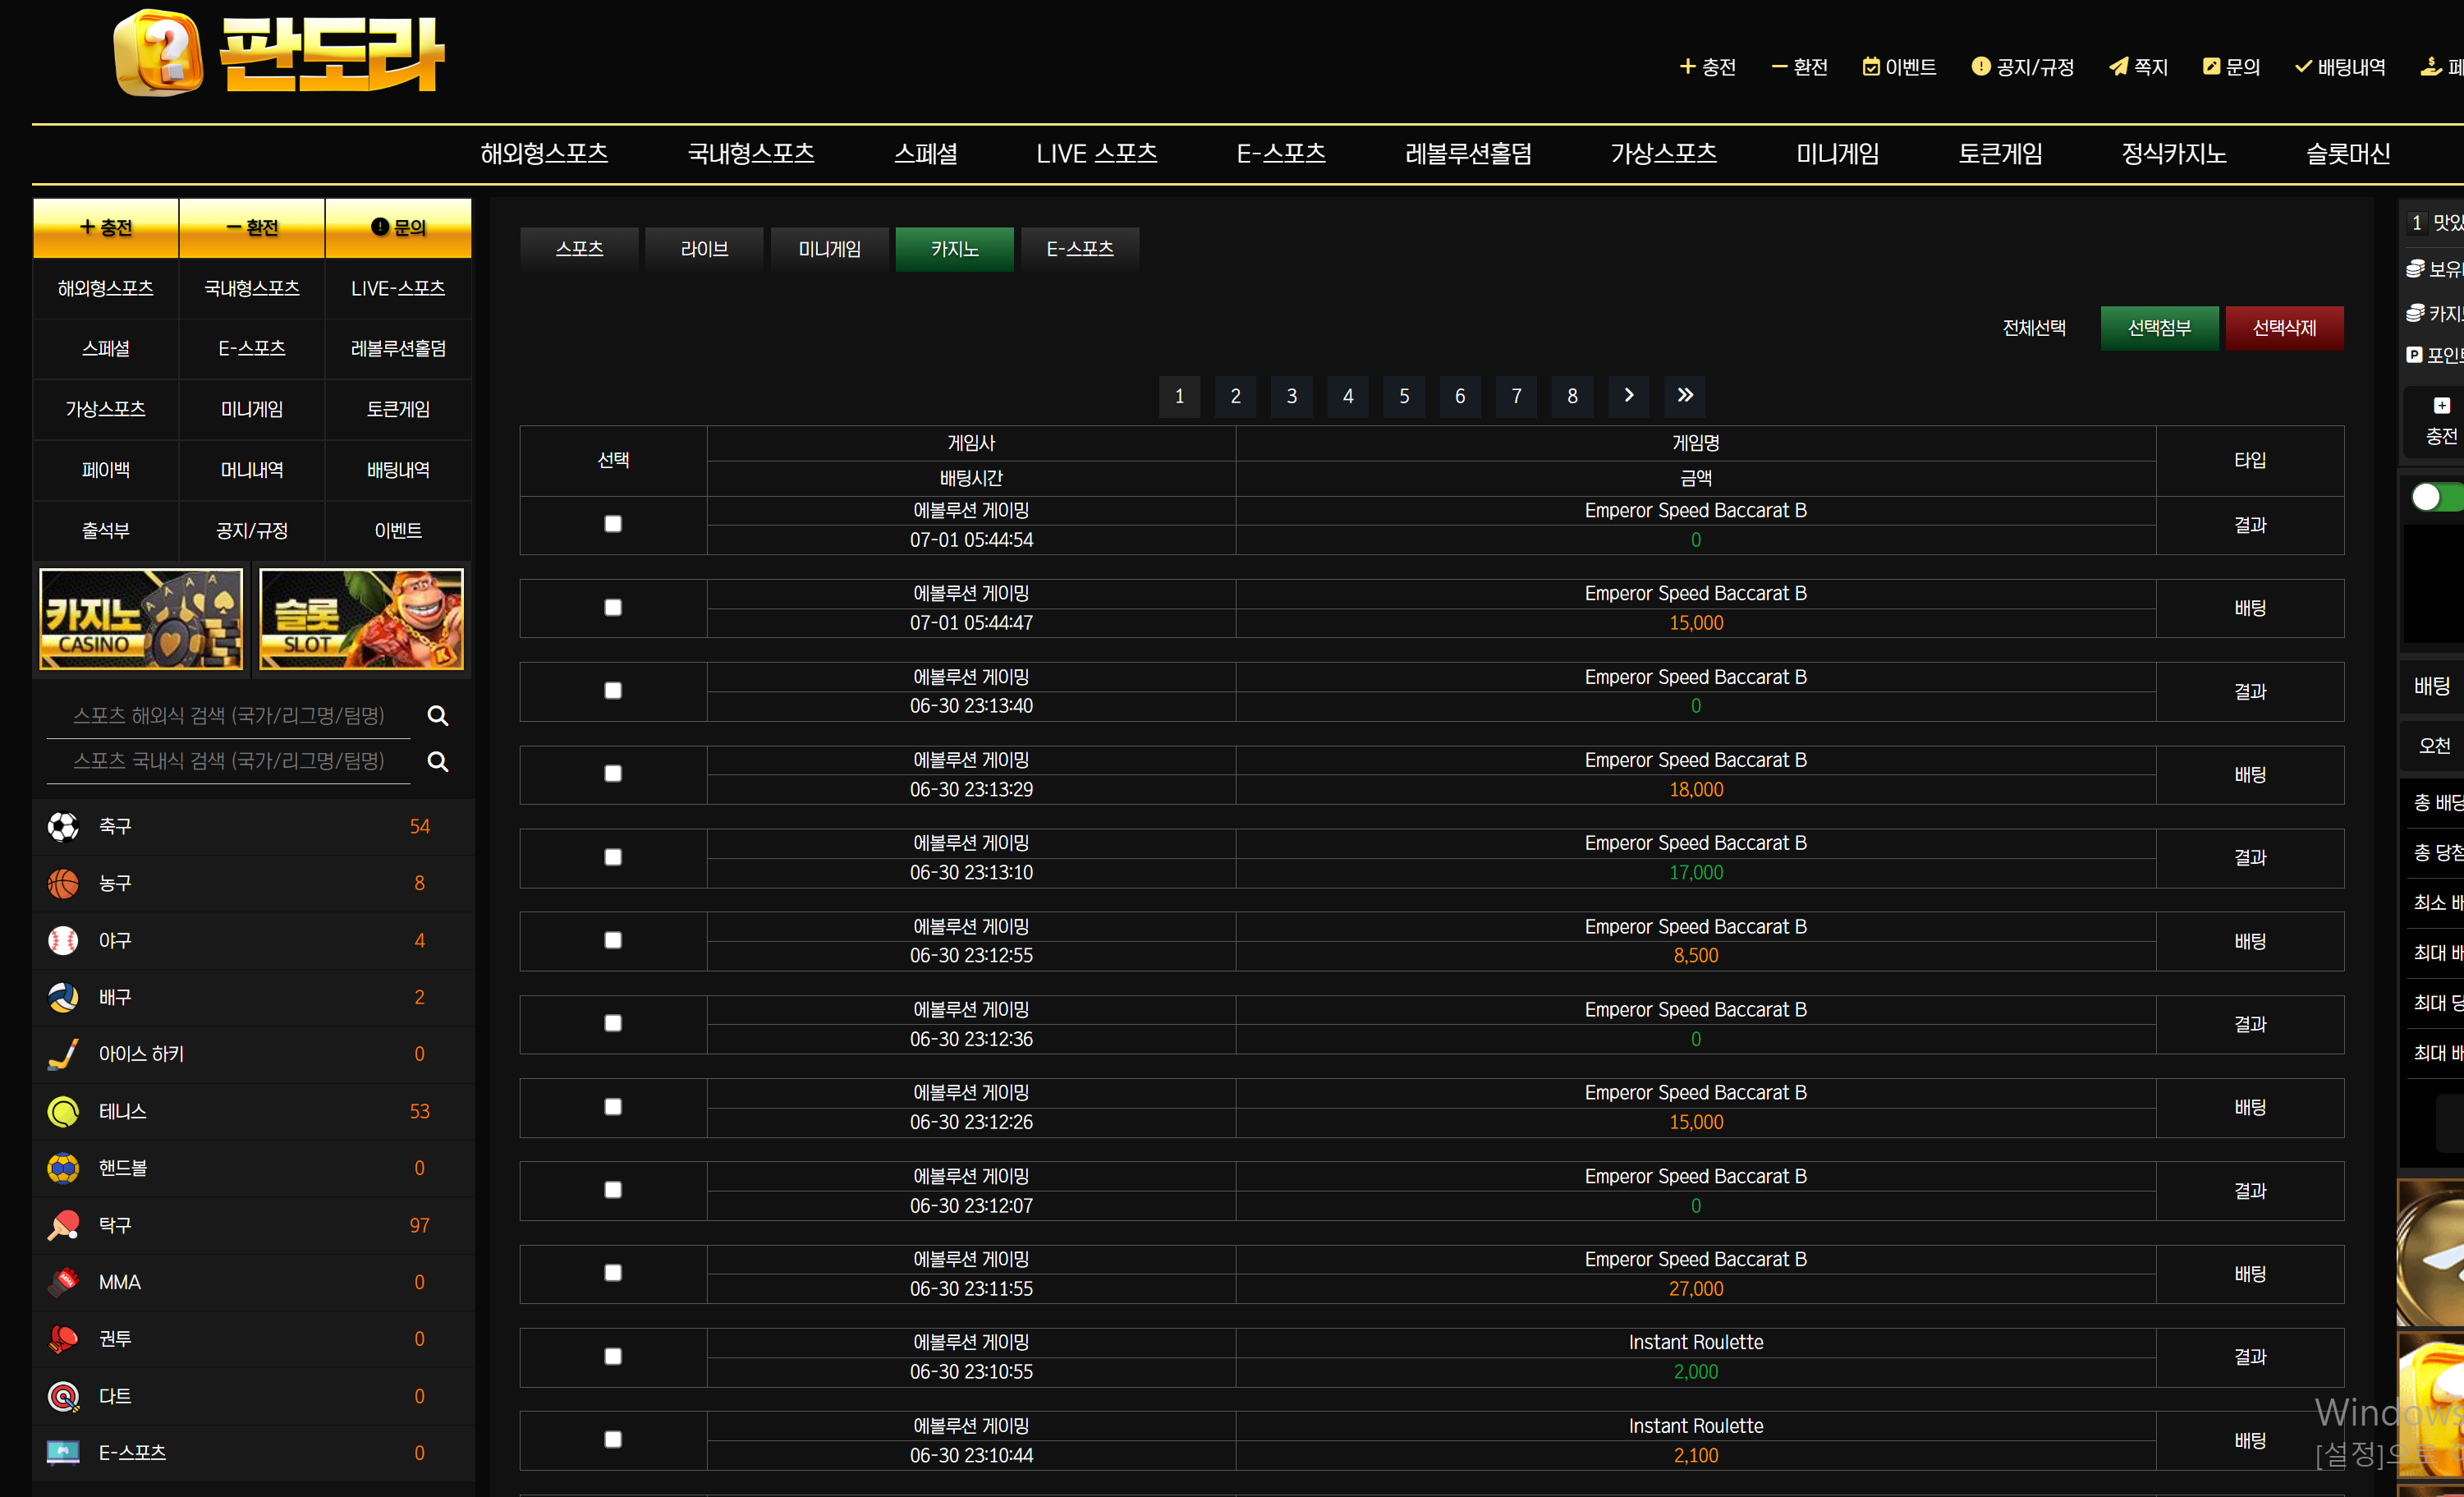Click the soccer ball icon for 축구
2464x1497 pixels.
(63, 826)
